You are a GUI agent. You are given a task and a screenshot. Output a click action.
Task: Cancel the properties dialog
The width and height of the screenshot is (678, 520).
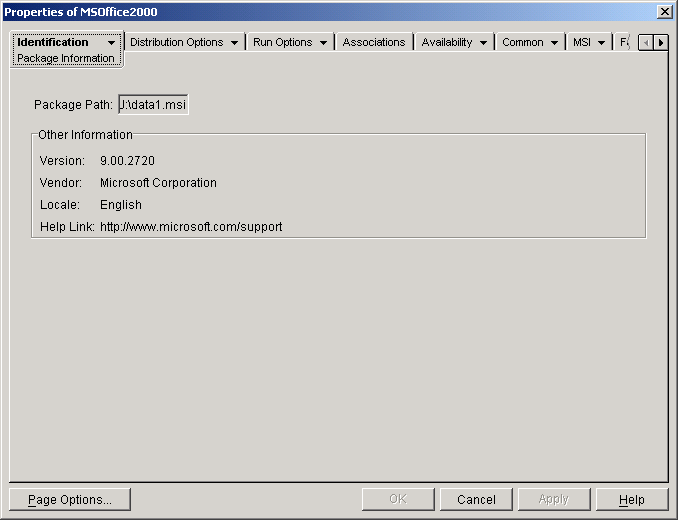[x=476, y=500]
